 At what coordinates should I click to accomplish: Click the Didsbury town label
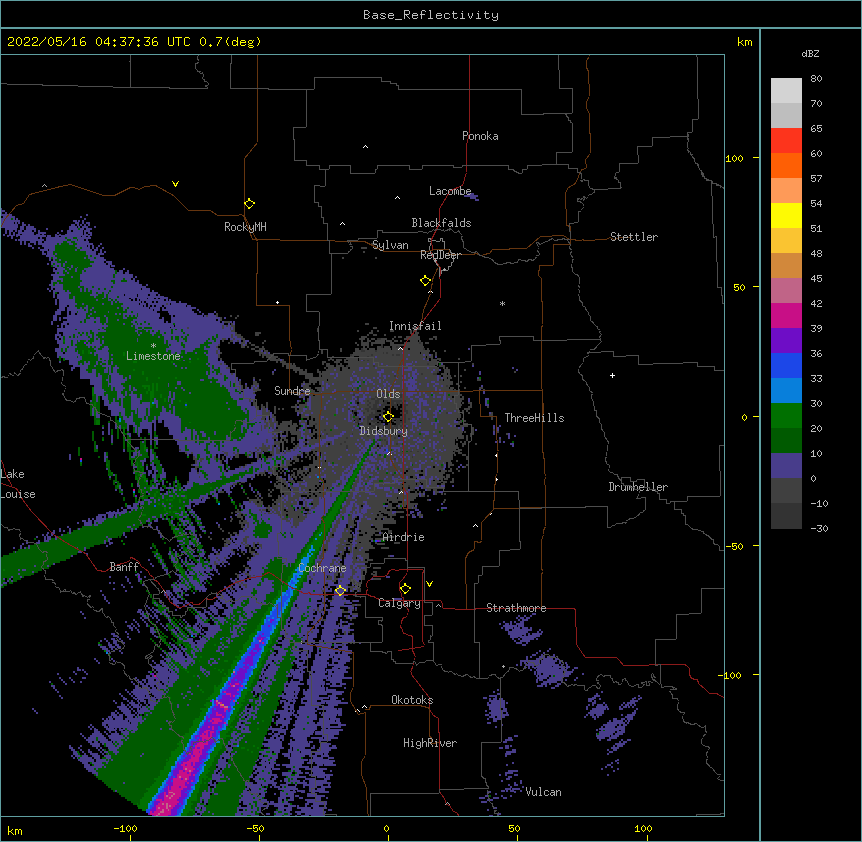[x=383, y=431]
